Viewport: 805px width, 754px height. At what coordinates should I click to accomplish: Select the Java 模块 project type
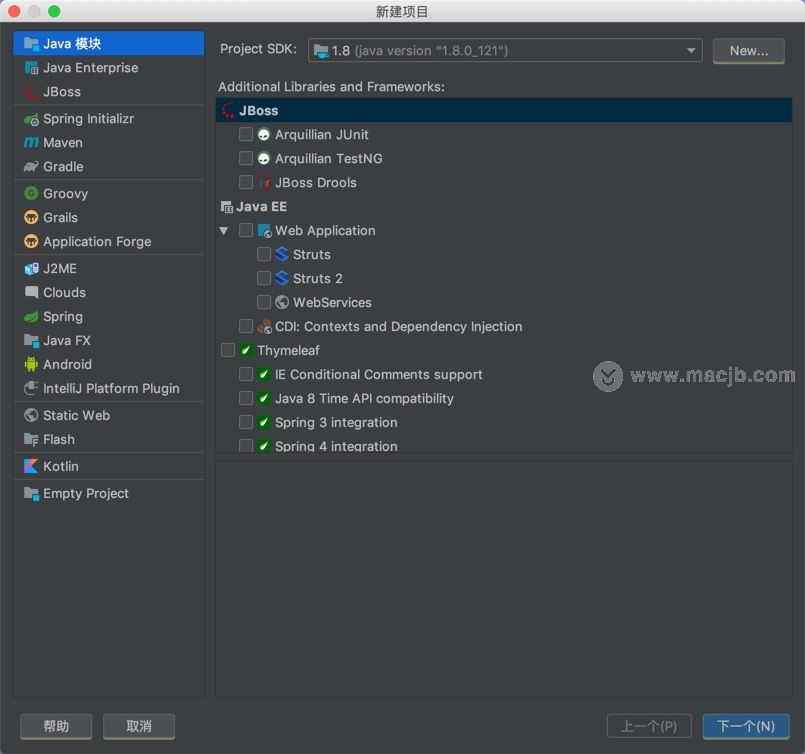tap(108, 44)
